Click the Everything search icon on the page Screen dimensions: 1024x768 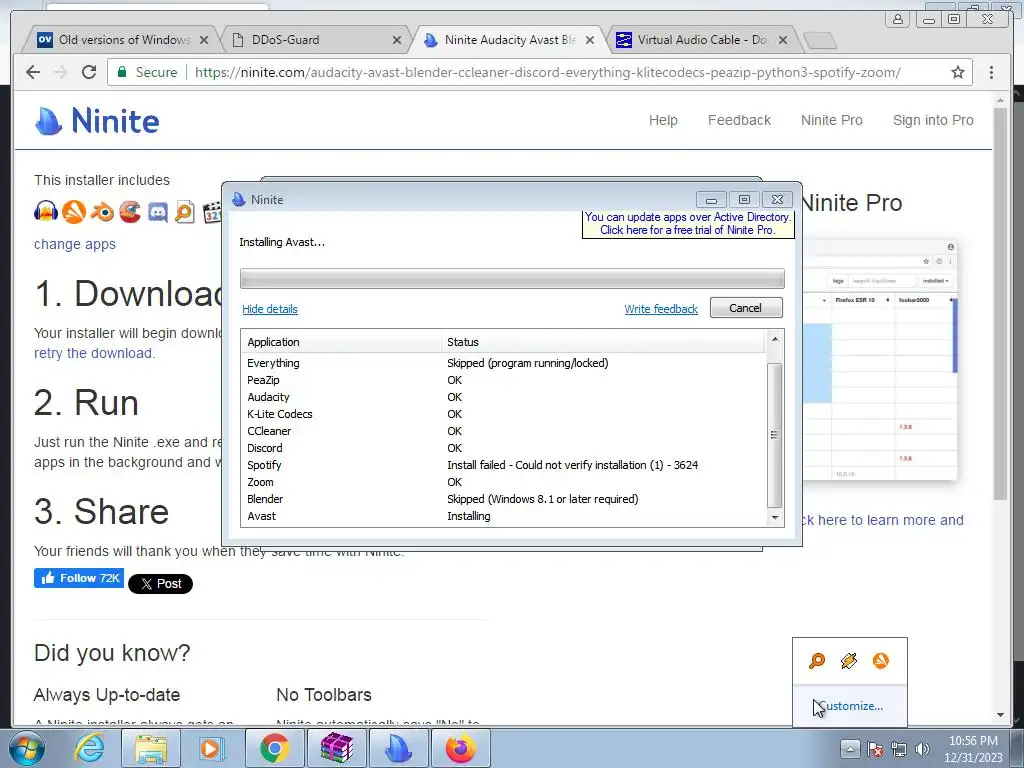coord(185,212)
